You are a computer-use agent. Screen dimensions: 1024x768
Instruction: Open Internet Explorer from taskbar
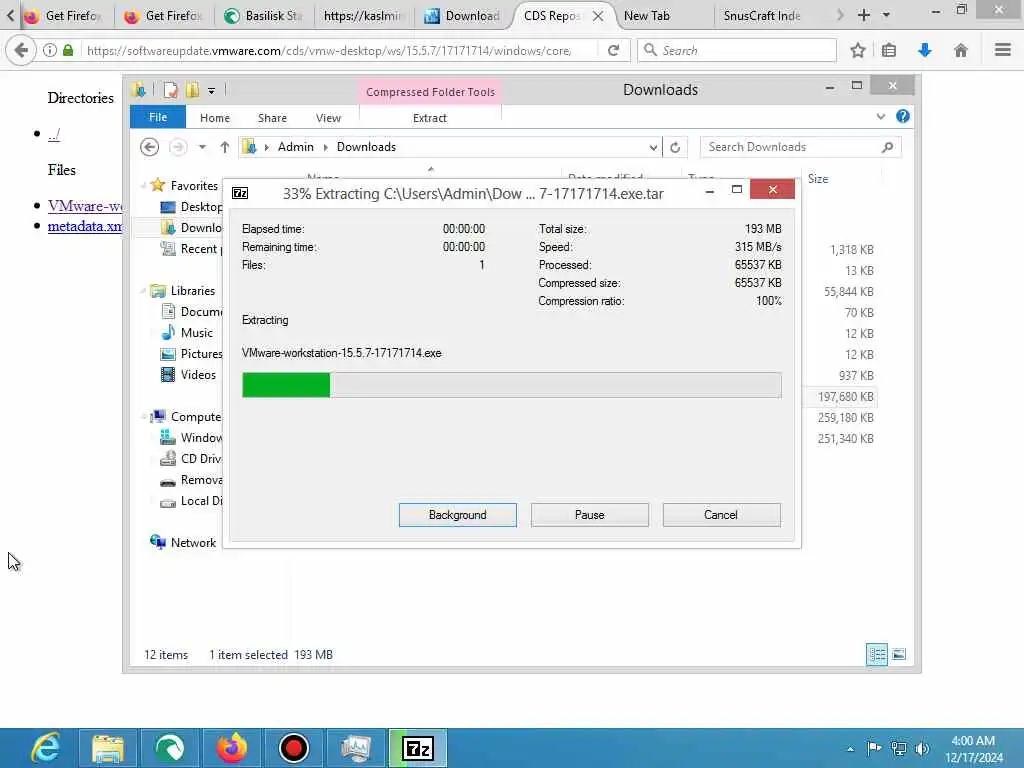point(46,748)
